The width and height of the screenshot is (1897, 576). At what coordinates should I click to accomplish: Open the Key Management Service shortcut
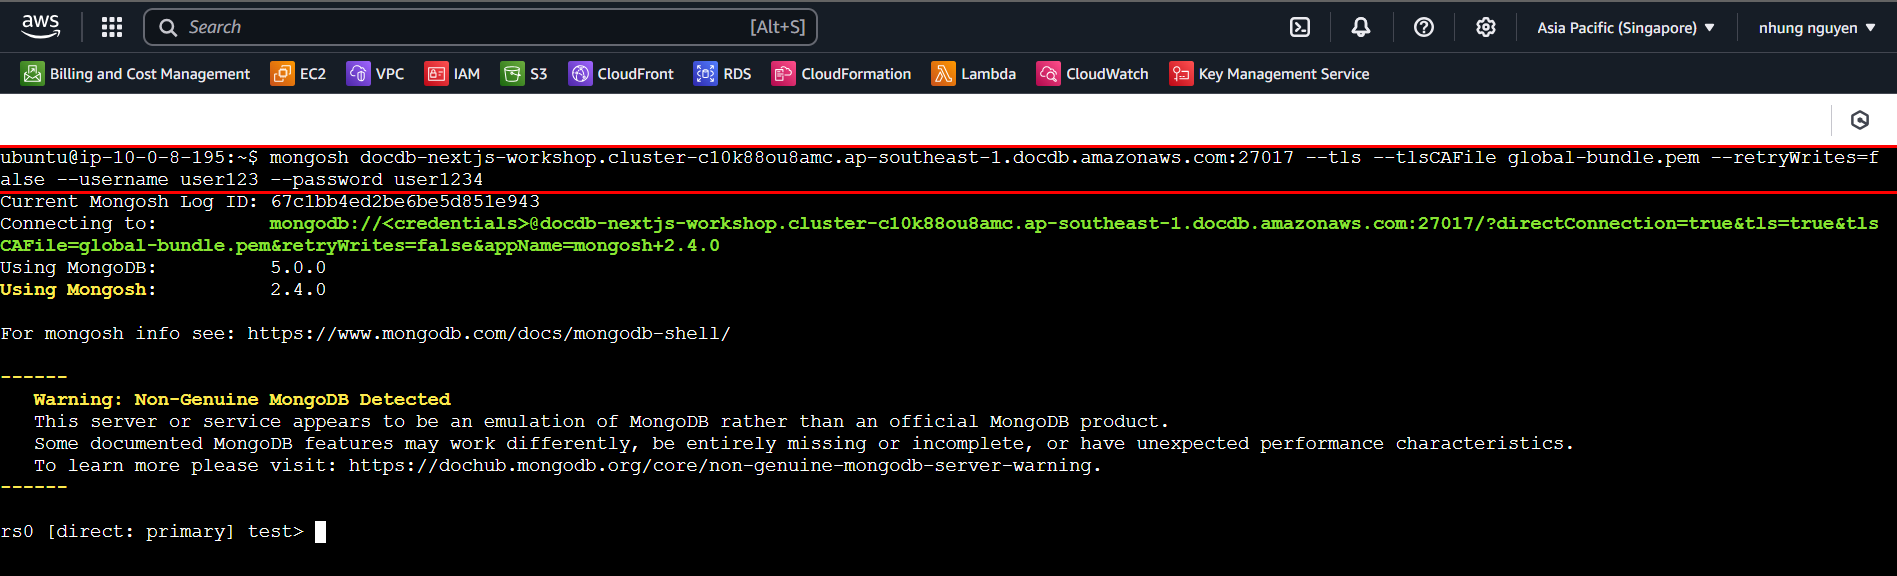1269,74
